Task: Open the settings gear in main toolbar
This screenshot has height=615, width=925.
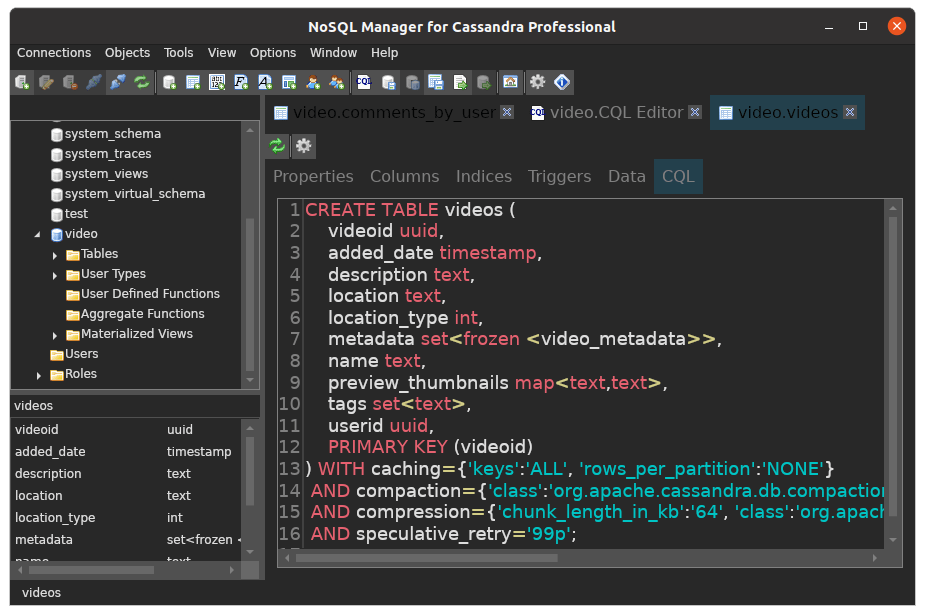Action: point(538,82)
